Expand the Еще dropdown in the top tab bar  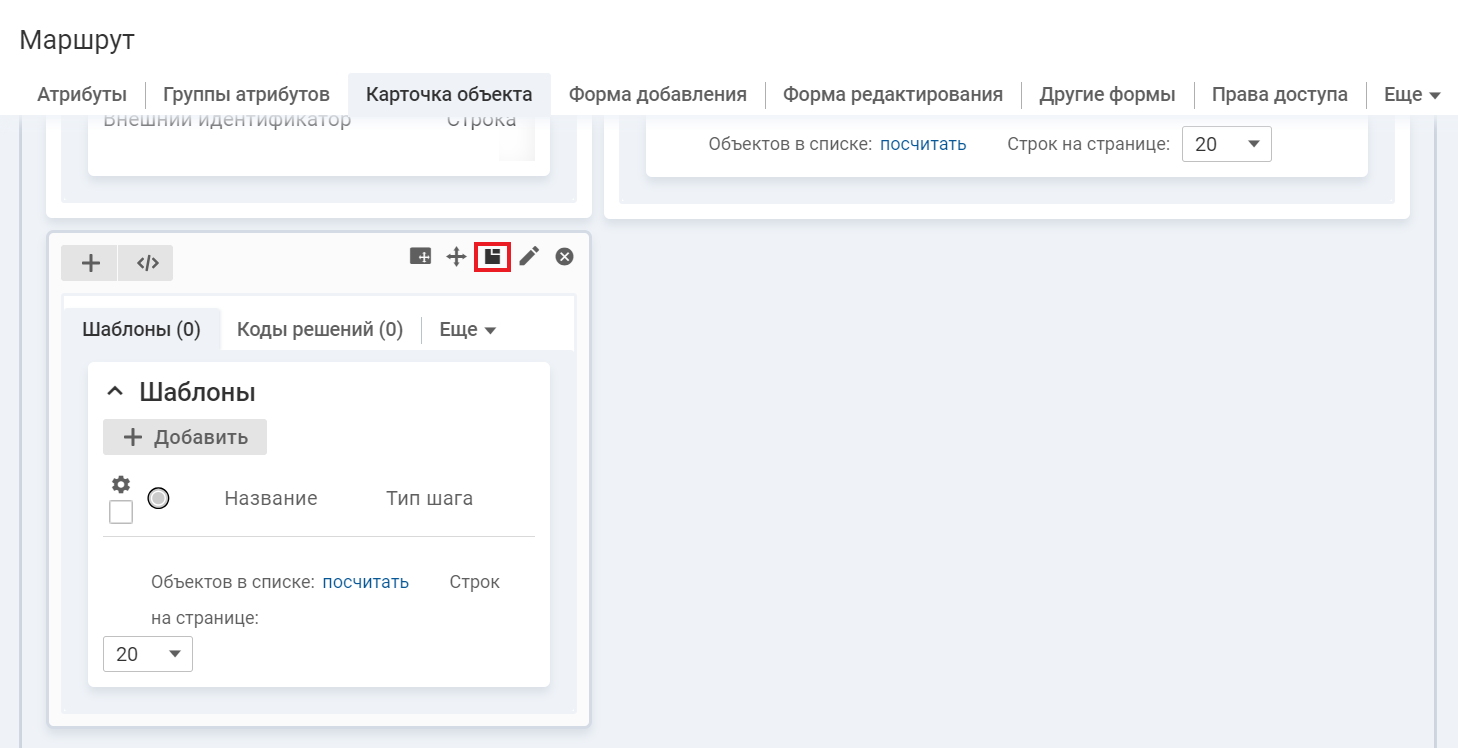click(1411, 95)
